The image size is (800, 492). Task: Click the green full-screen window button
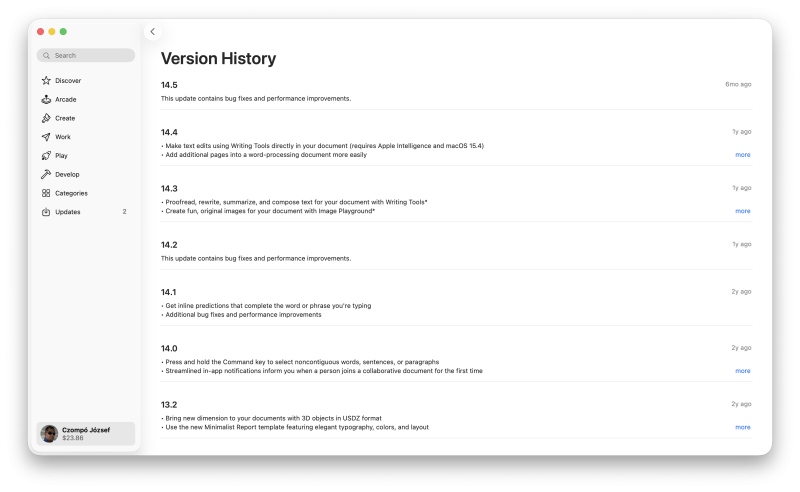[63, 32]
